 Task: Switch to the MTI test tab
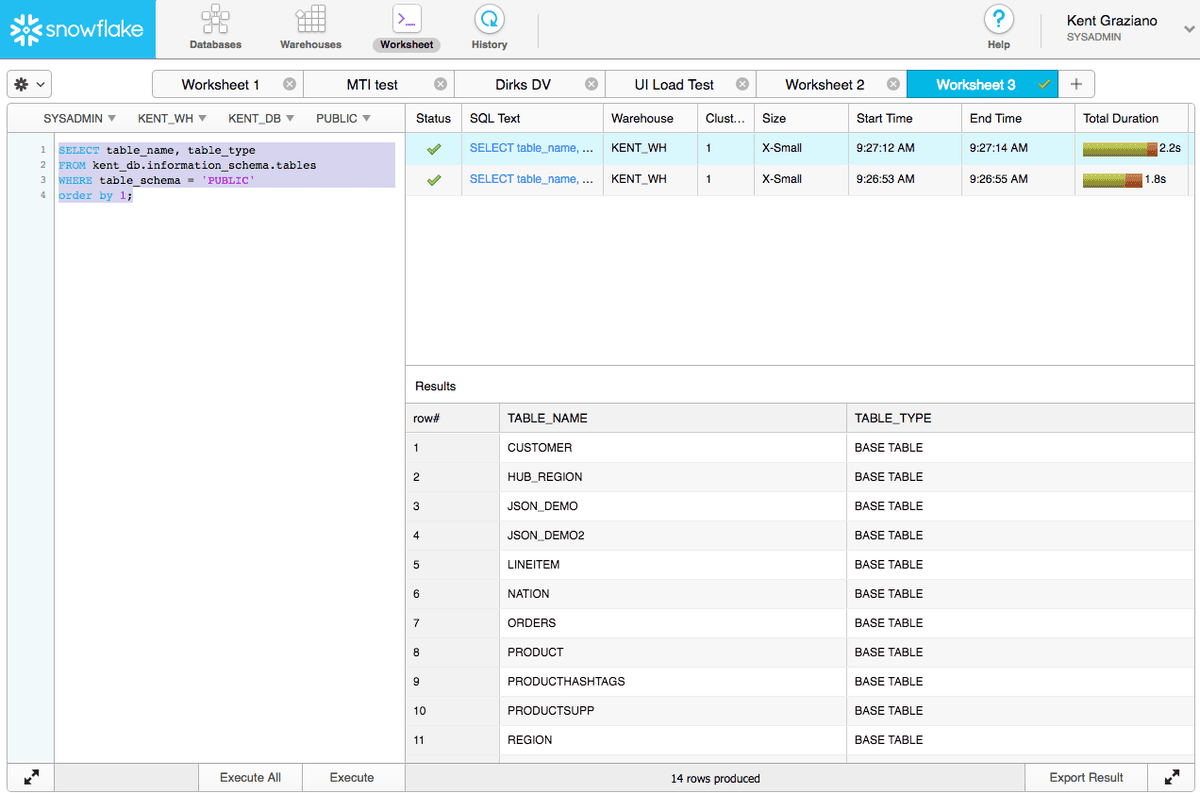pos(372,84)
